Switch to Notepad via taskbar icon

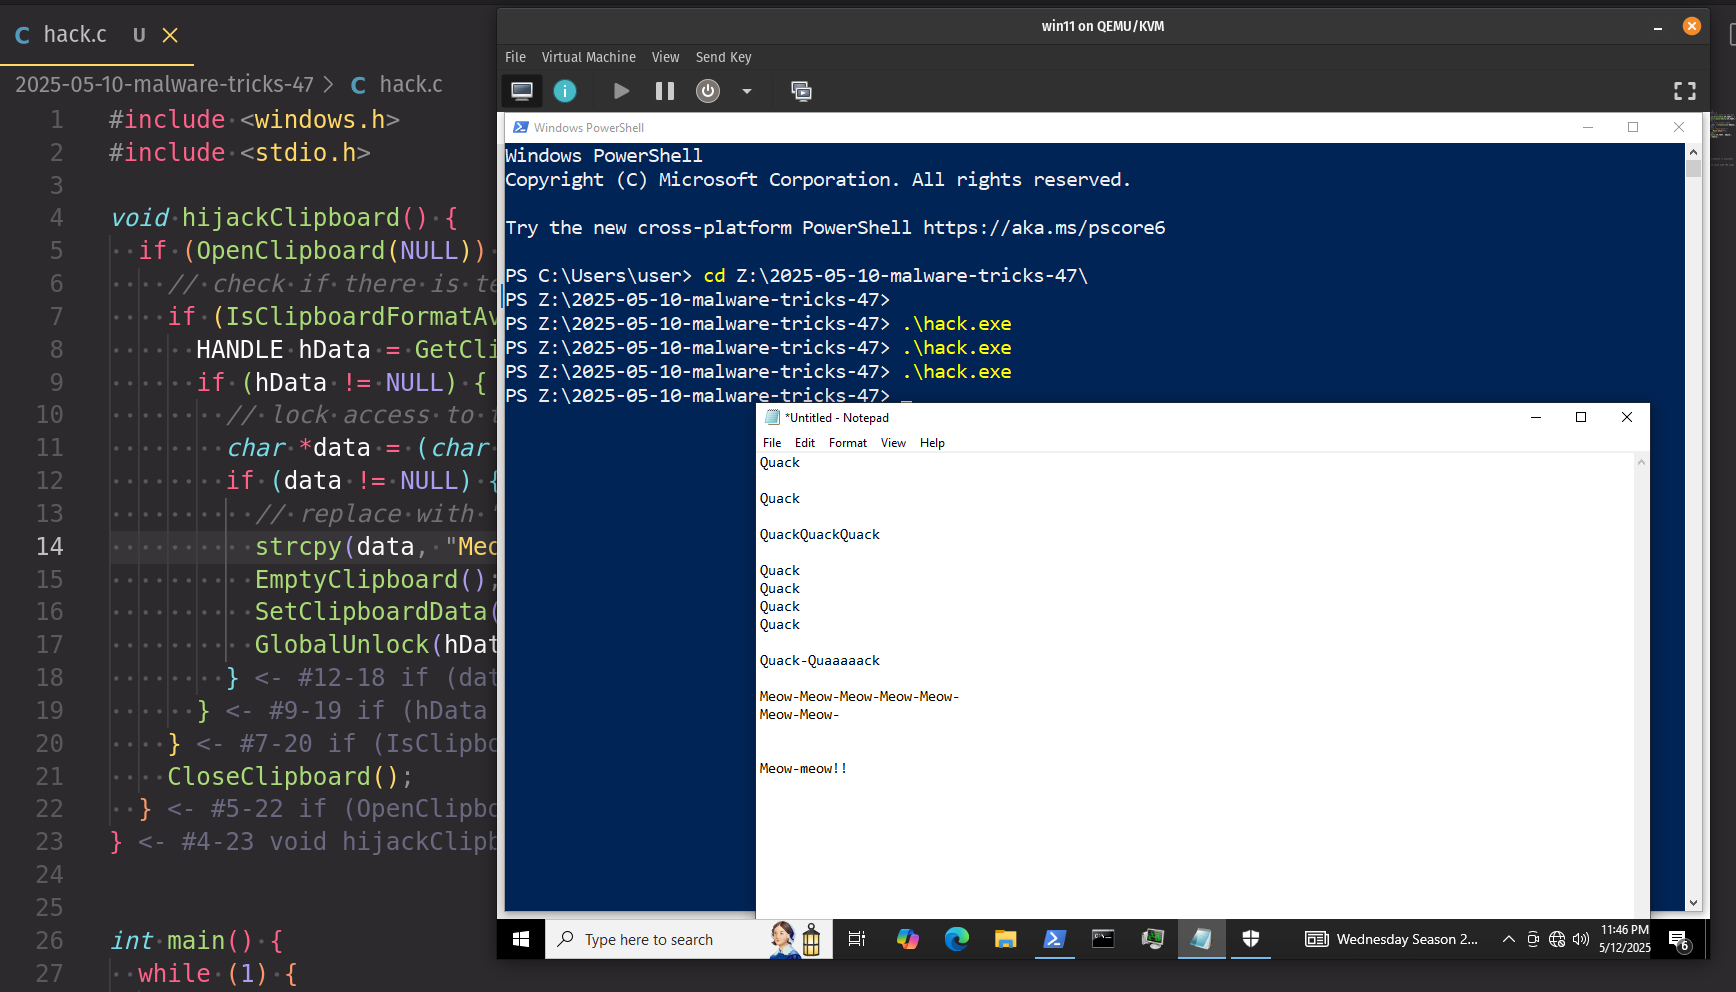point(1201,939)
